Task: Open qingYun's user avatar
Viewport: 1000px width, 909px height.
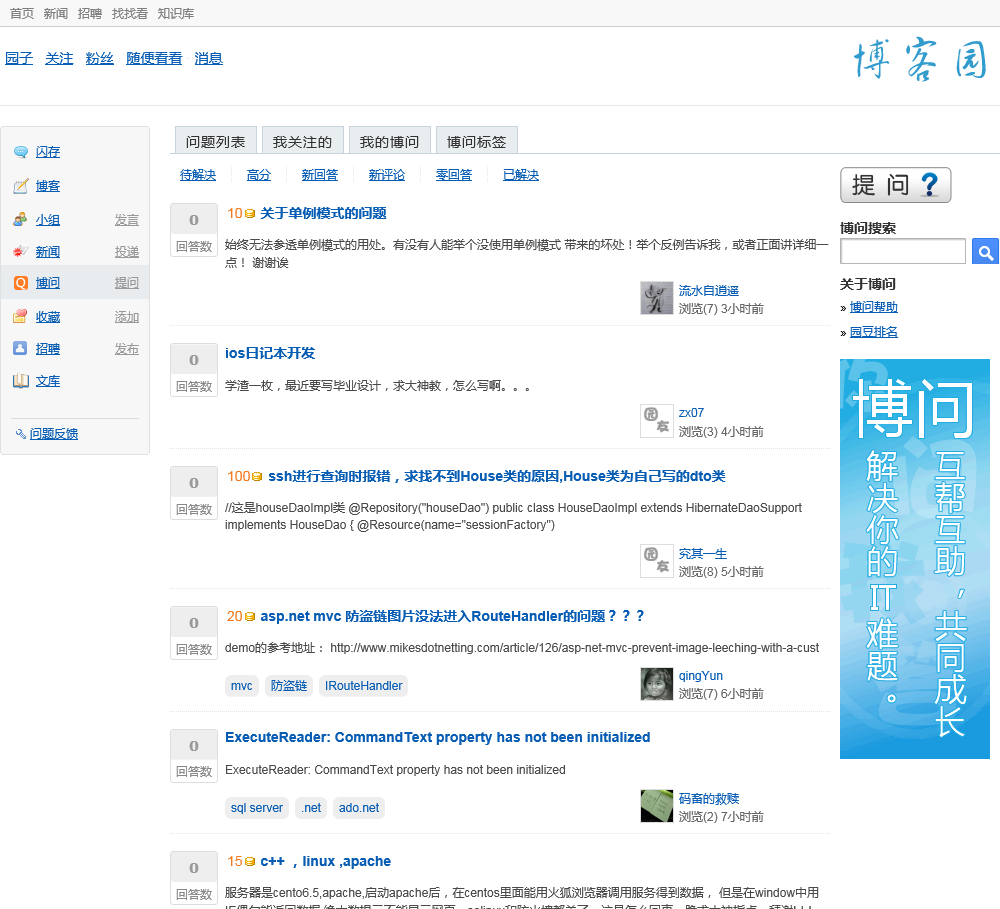Action: click(x=656, y=684)
